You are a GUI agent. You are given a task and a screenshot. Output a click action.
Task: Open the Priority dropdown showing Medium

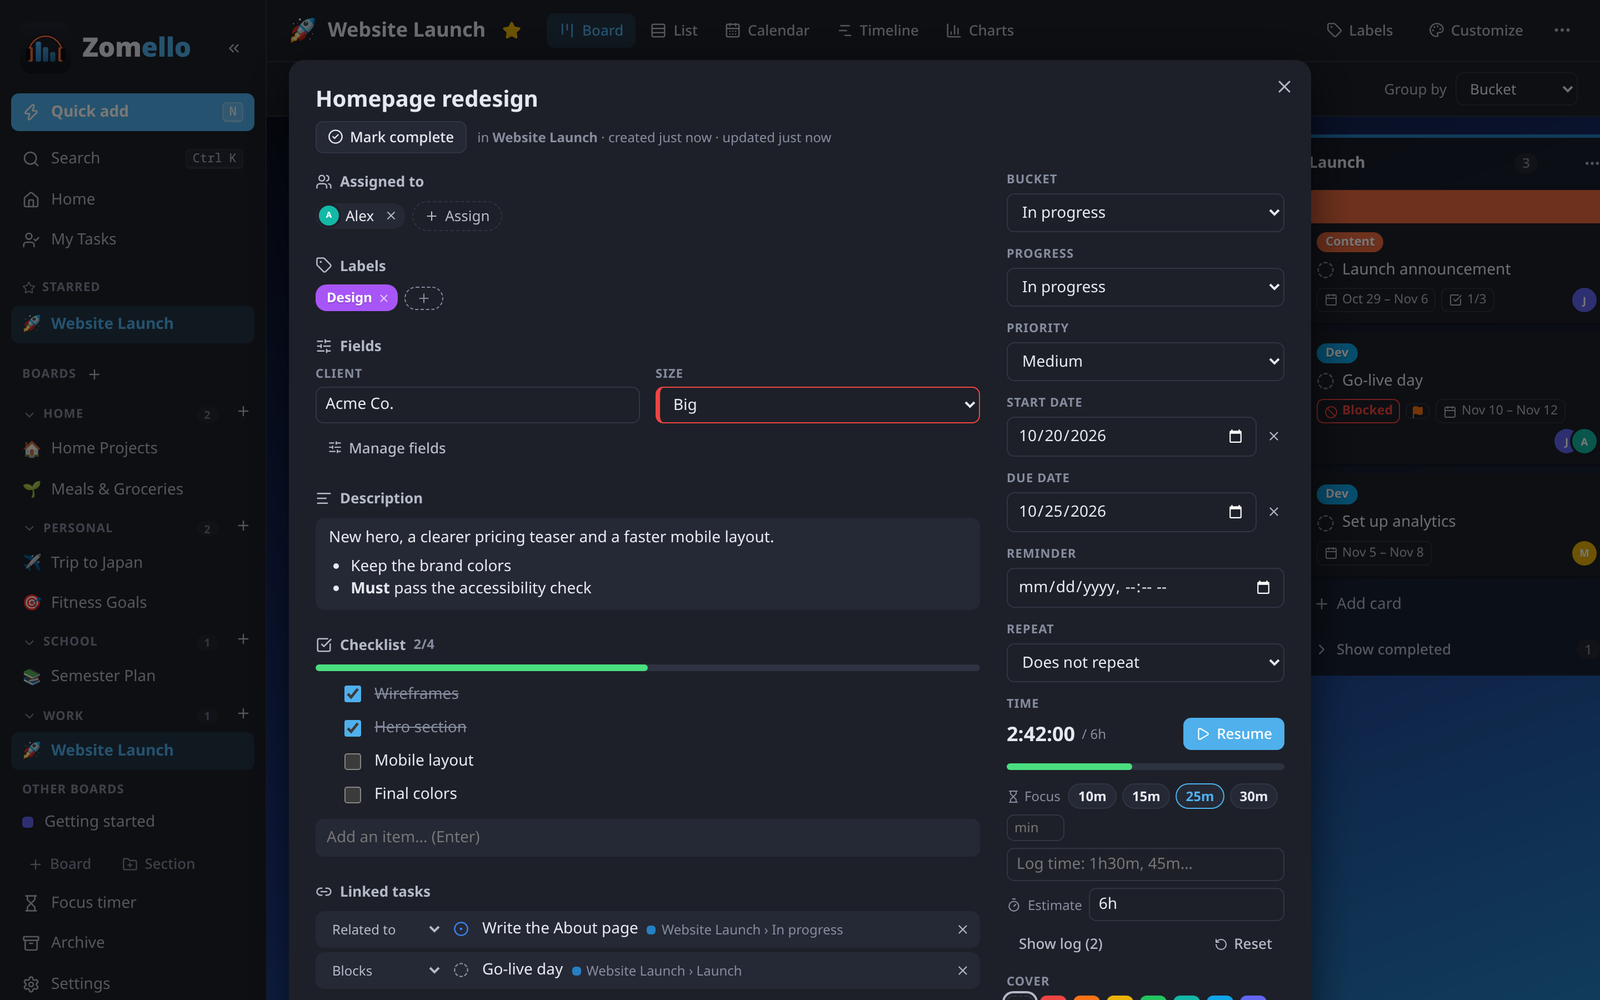click(1145, 362)
